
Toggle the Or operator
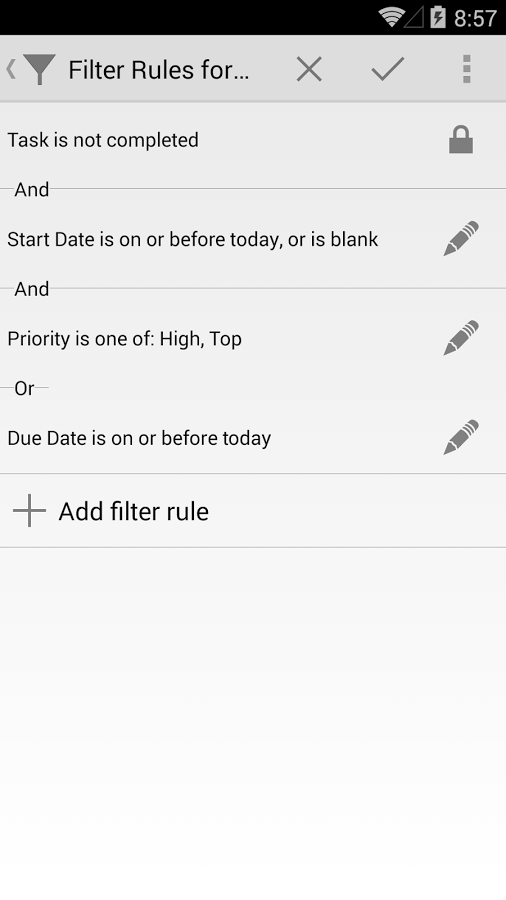(x=25, y=388)
